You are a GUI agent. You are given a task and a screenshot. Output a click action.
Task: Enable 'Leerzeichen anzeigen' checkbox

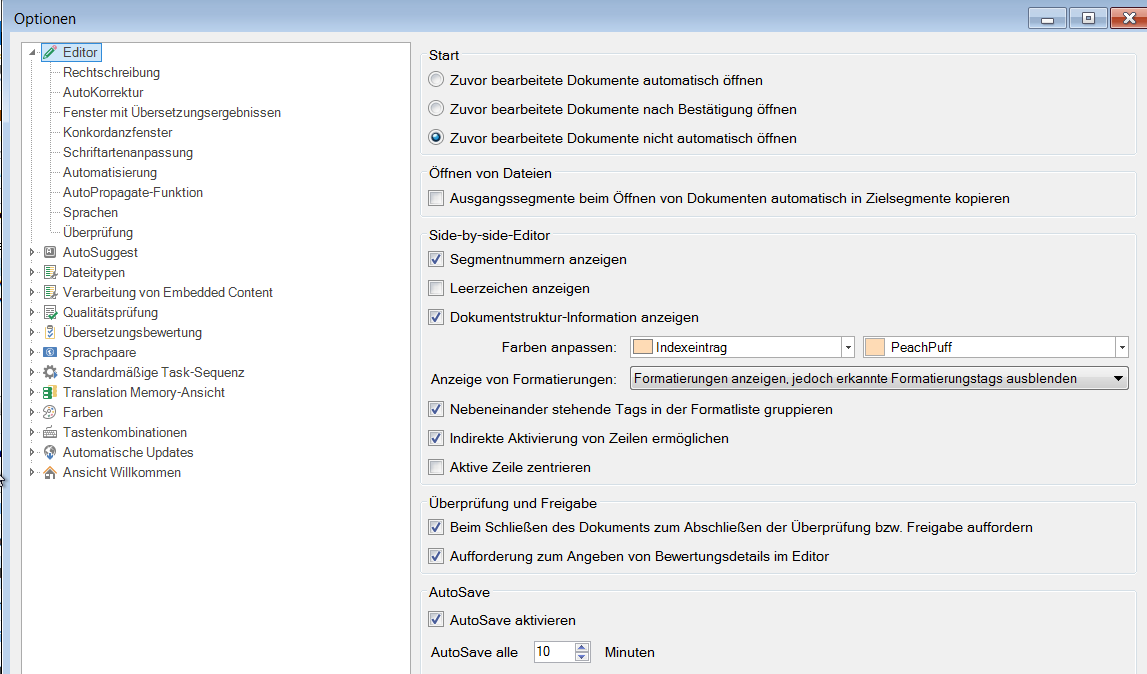click(436, 288)
